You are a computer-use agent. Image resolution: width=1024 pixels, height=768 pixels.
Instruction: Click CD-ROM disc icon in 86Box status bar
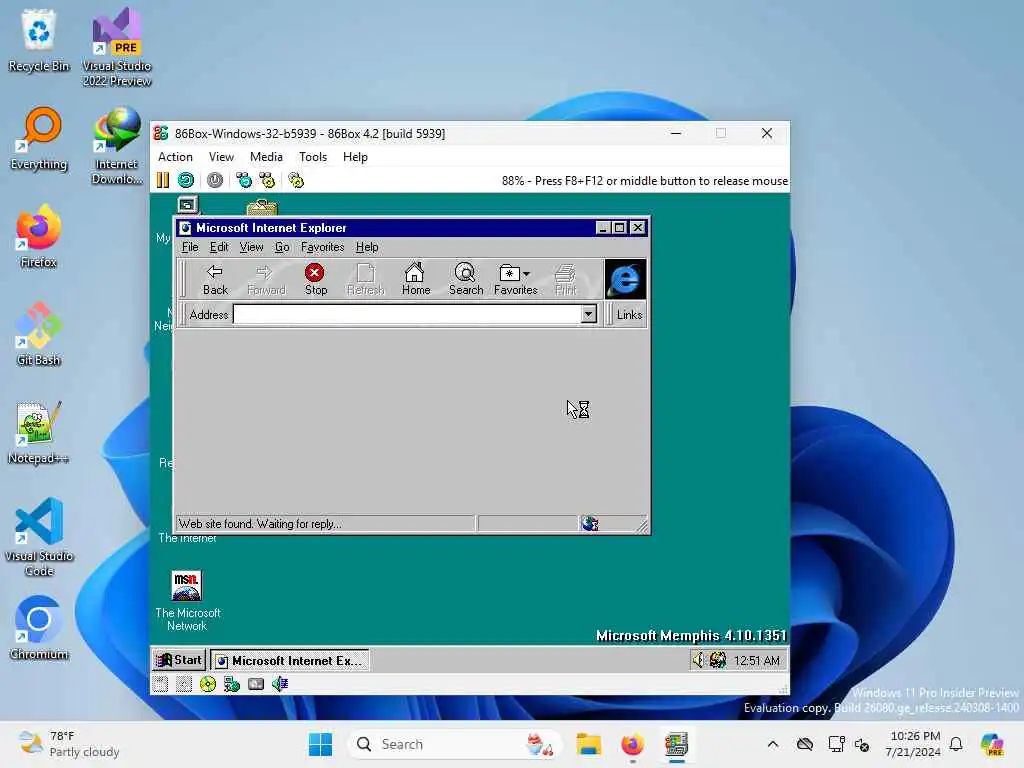(x=208, y=684)
